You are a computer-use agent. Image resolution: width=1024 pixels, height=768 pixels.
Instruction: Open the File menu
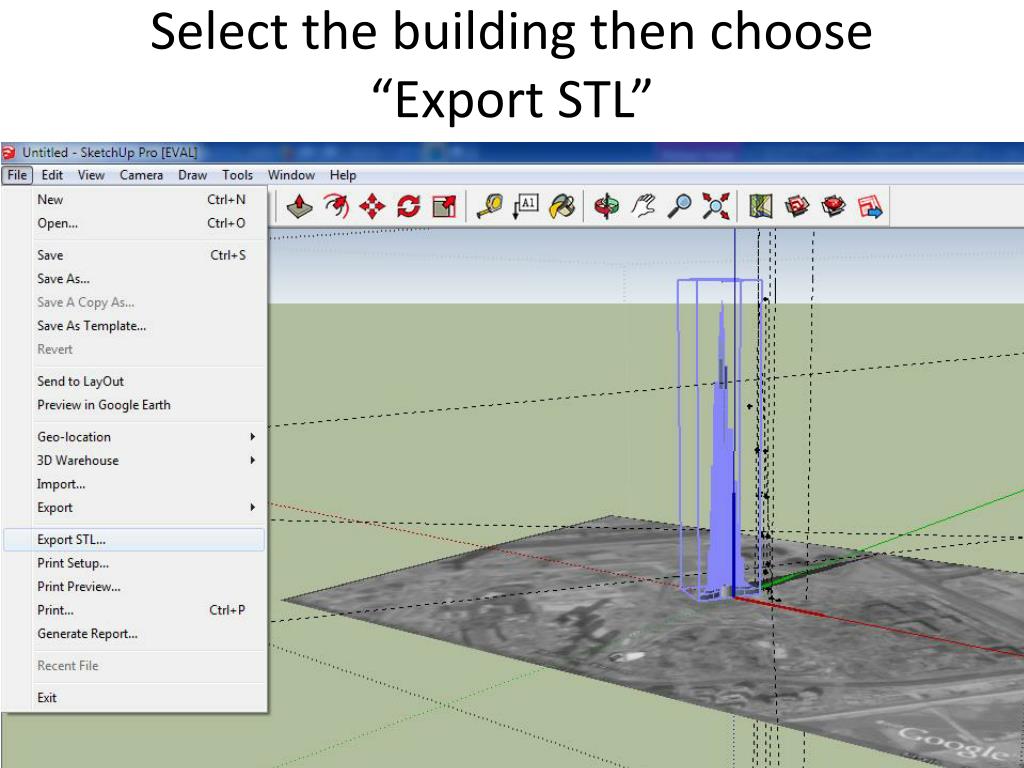tap(17, 175)
